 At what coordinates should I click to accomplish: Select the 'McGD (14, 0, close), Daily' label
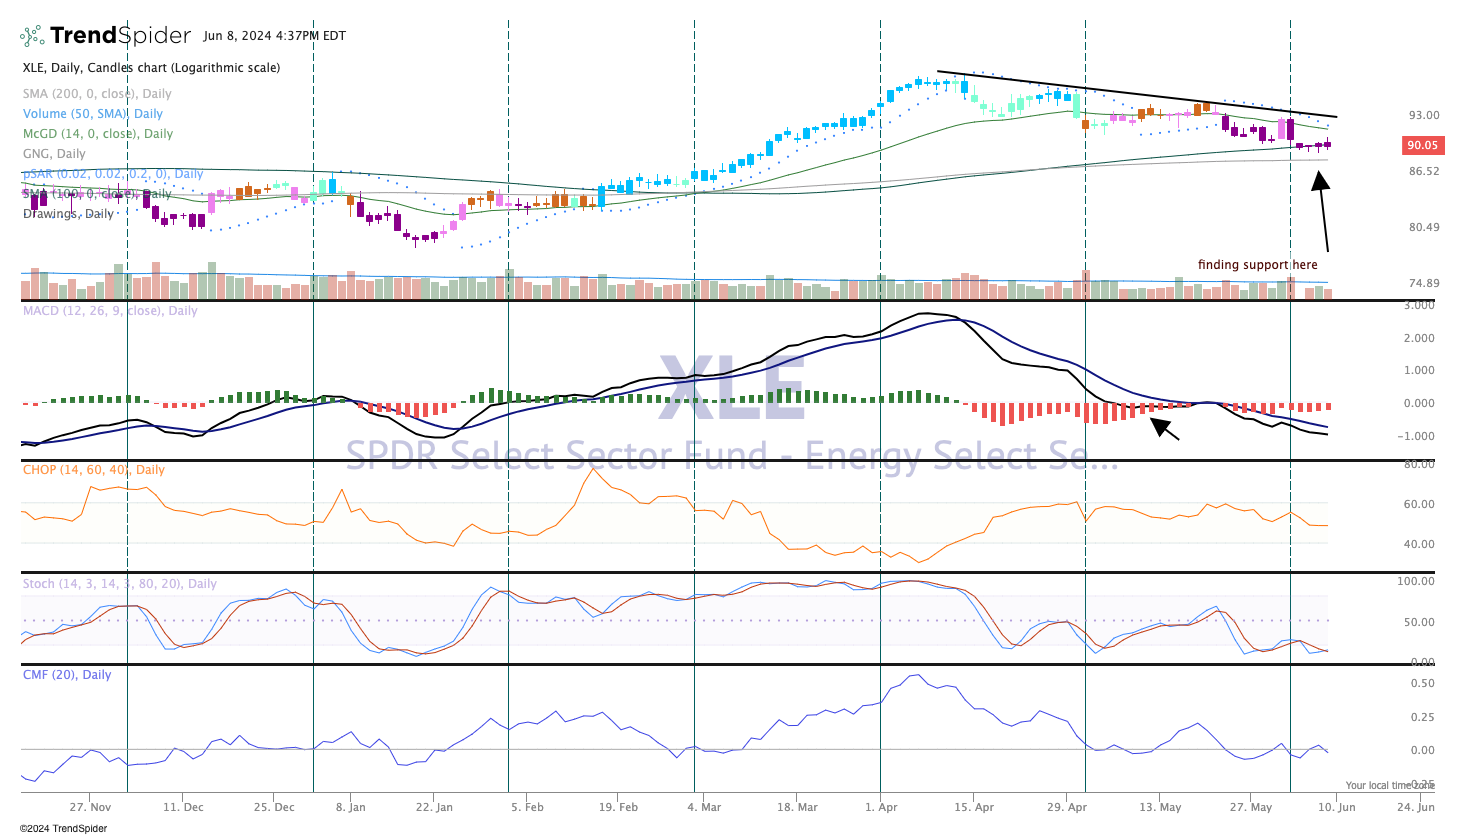[98, 134]
